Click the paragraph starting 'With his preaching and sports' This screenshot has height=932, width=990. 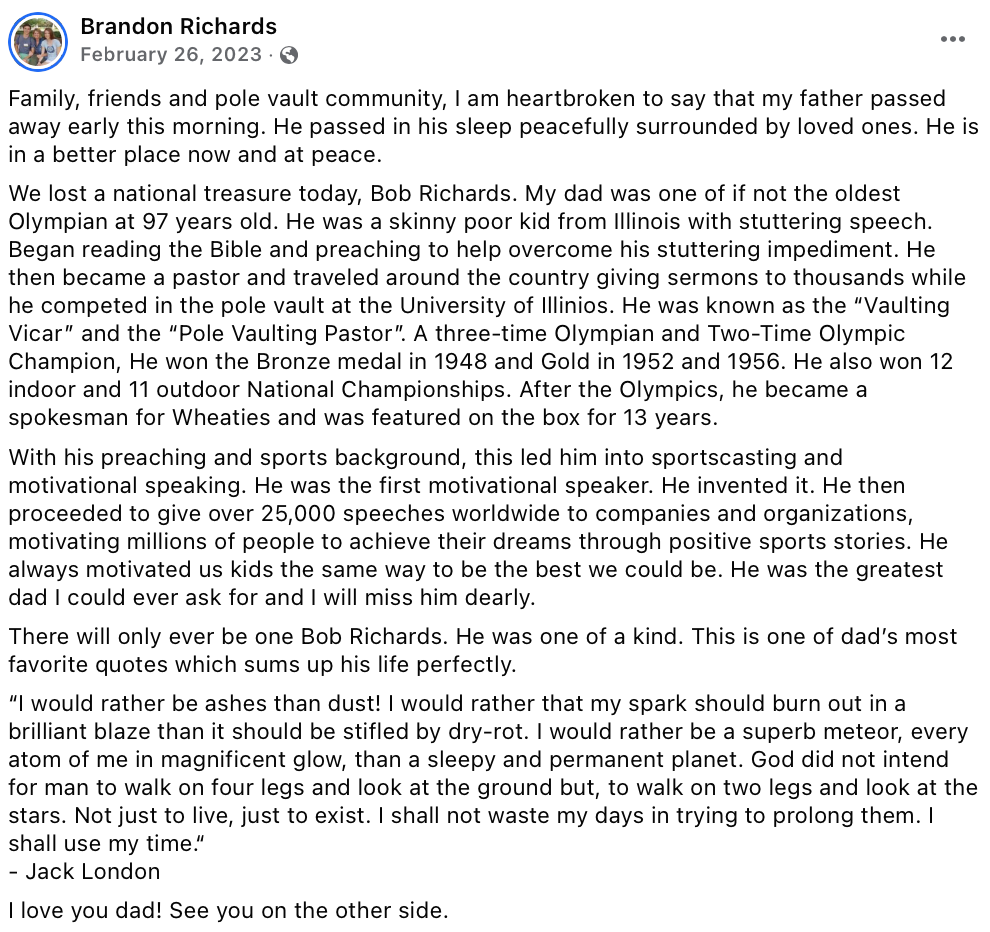478,527
